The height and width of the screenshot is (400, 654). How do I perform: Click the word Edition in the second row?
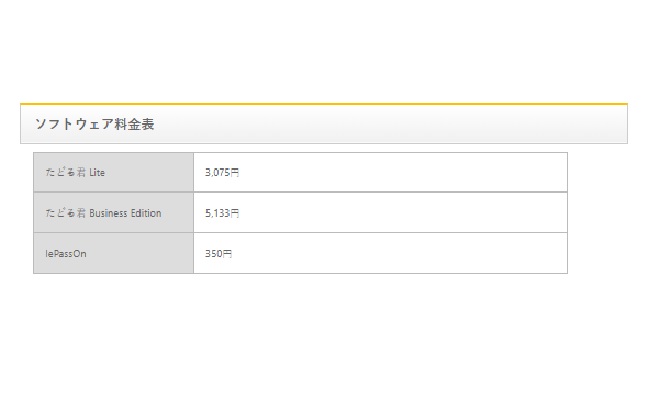pos(147,213)
